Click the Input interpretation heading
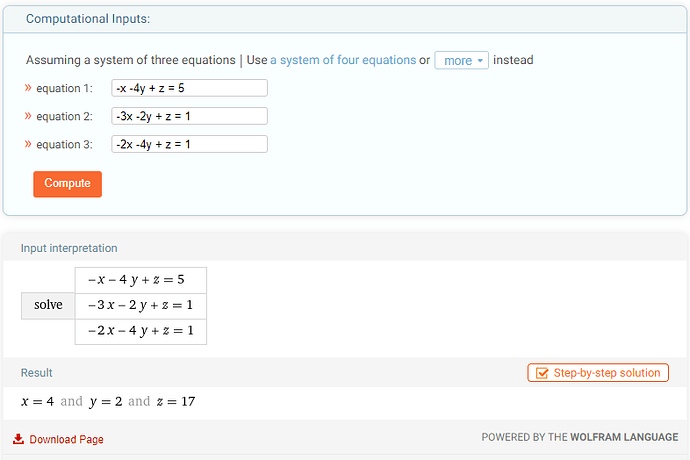 point(69,248)
